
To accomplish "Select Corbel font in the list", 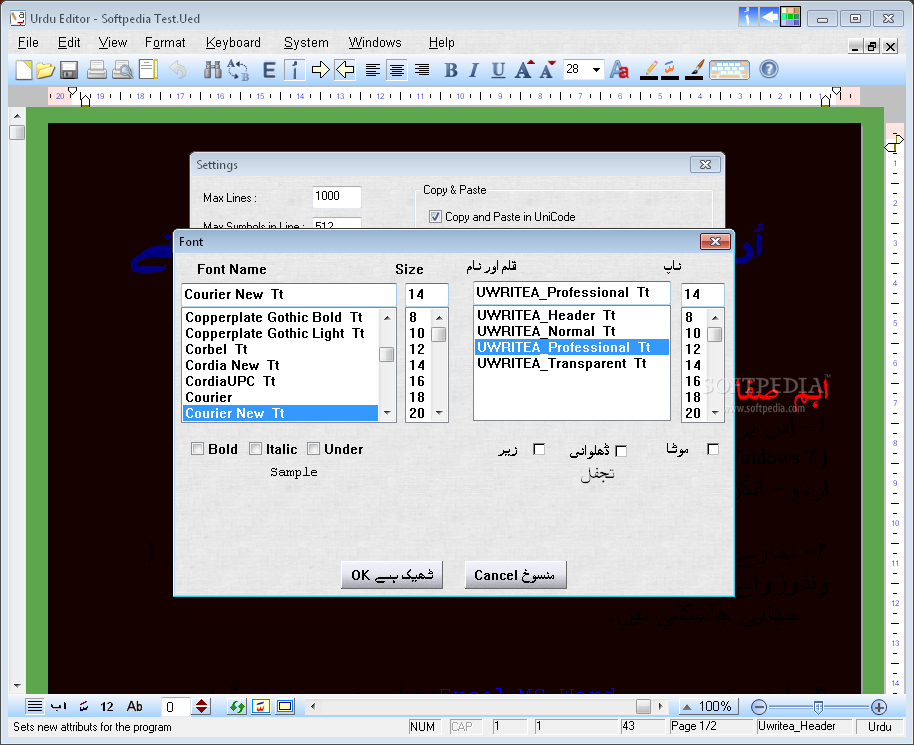I will pyautogui.click(x=280, y=349).
